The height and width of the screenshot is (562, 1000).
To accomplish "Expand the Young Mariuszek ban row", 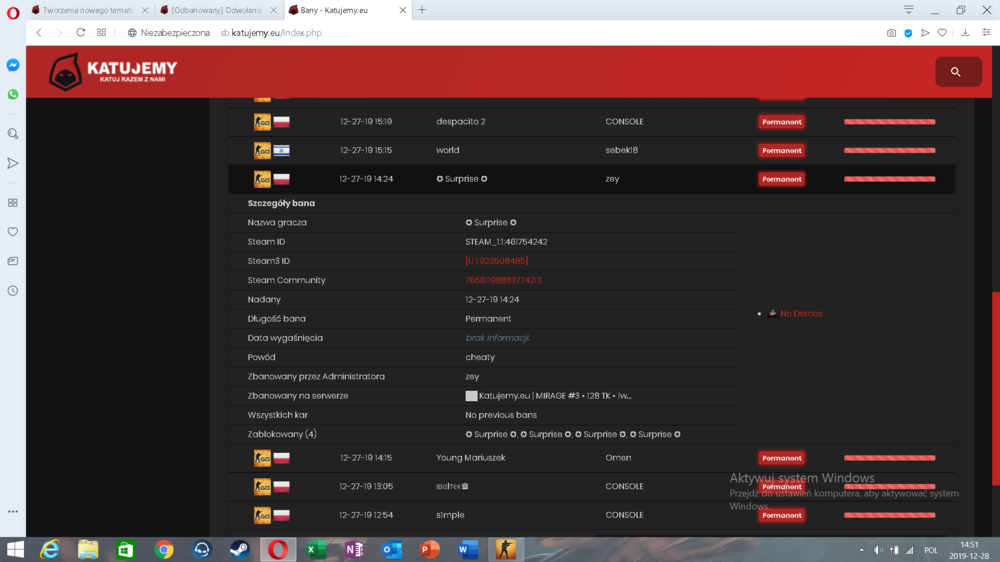I will (591, 457).
